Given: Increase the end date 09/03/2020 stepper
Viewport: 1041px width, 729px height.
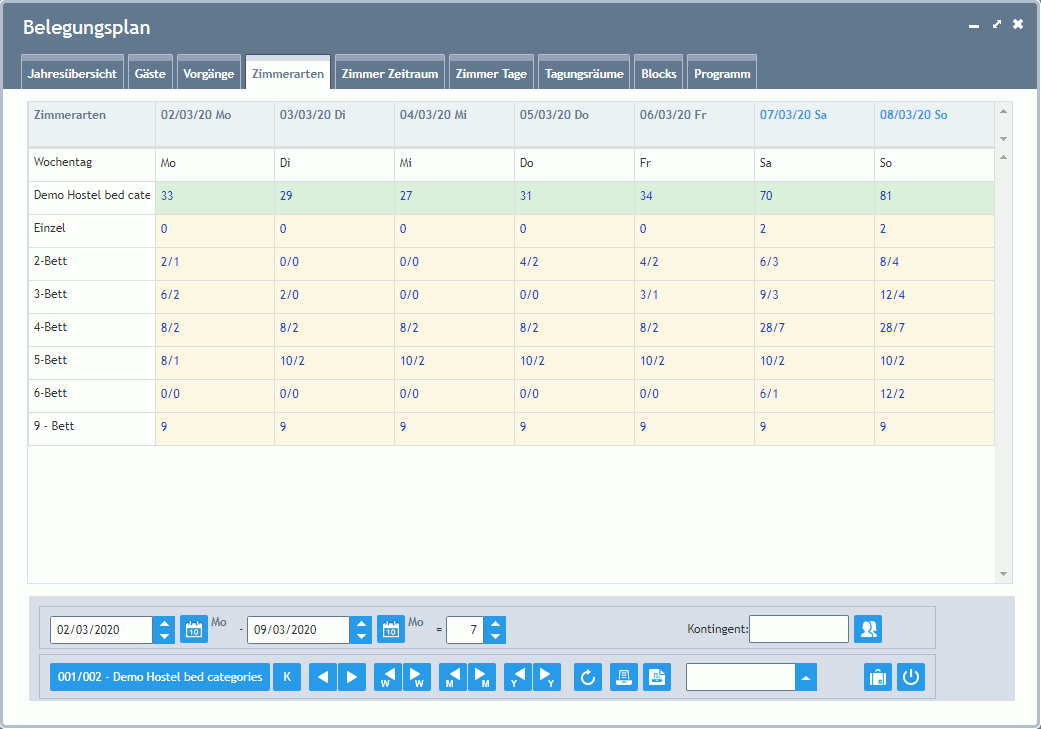Looking at the screenshot, I should pyautogui.click(x=361, y=623).
